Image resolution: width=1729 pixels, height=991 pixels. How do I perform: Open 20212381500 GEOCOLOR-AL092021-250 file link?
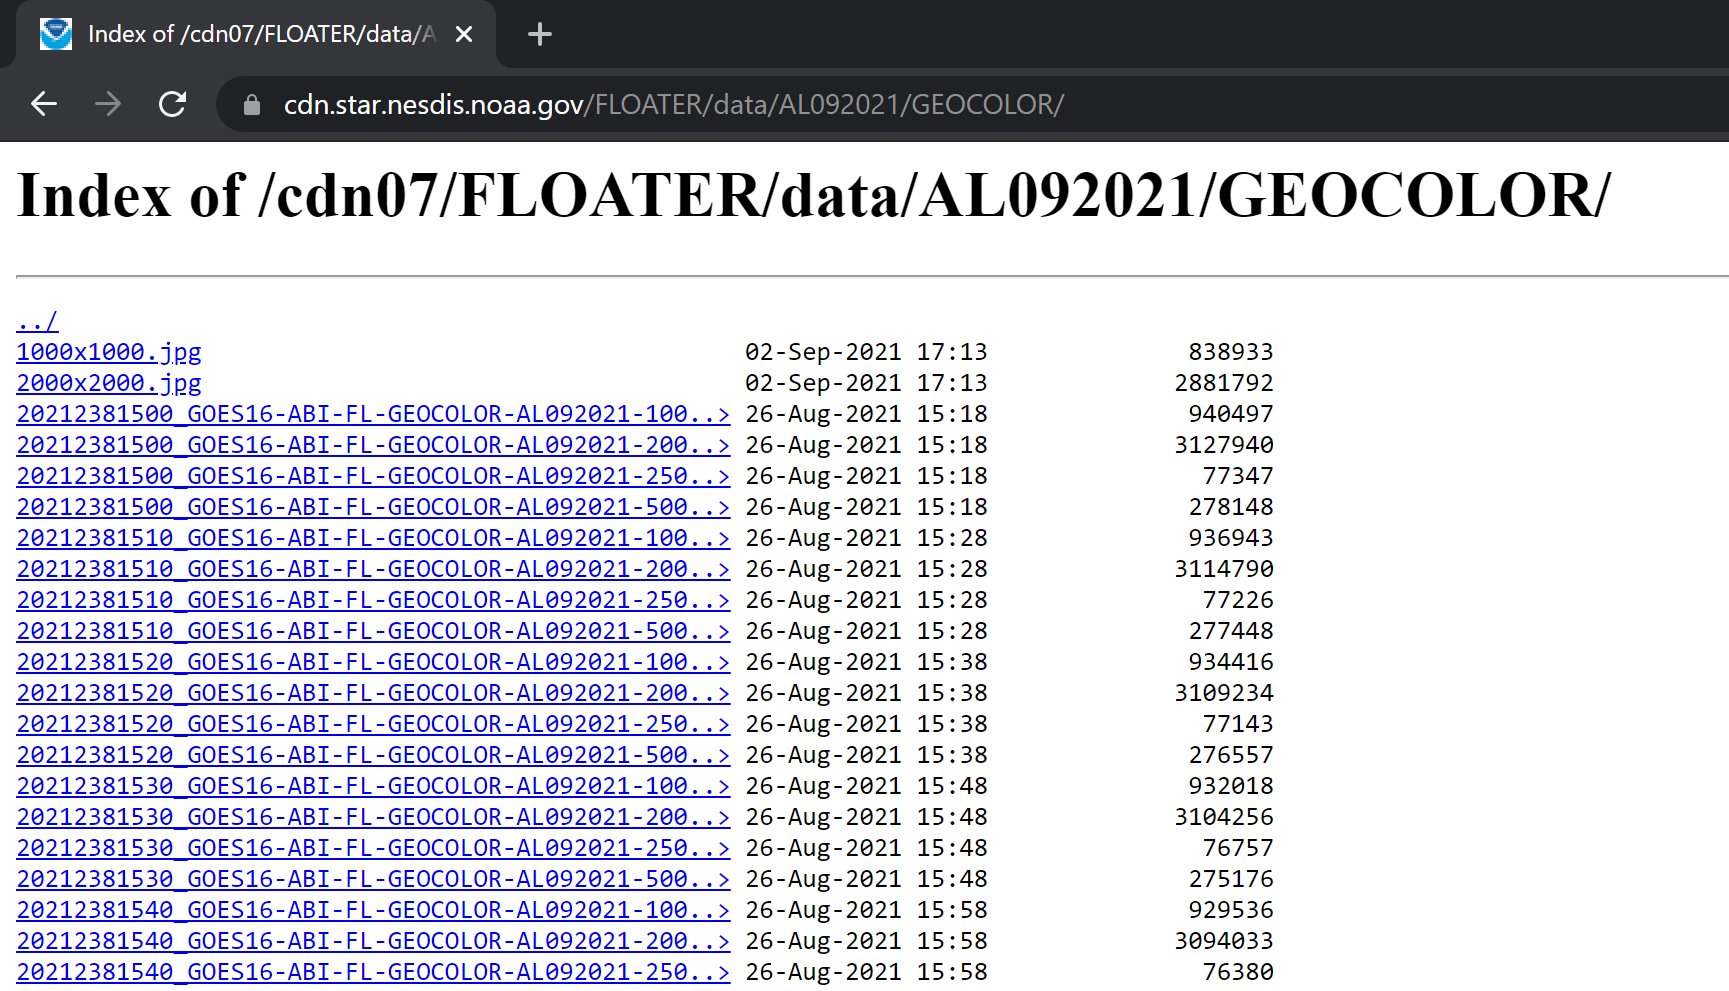click(374, 476)
